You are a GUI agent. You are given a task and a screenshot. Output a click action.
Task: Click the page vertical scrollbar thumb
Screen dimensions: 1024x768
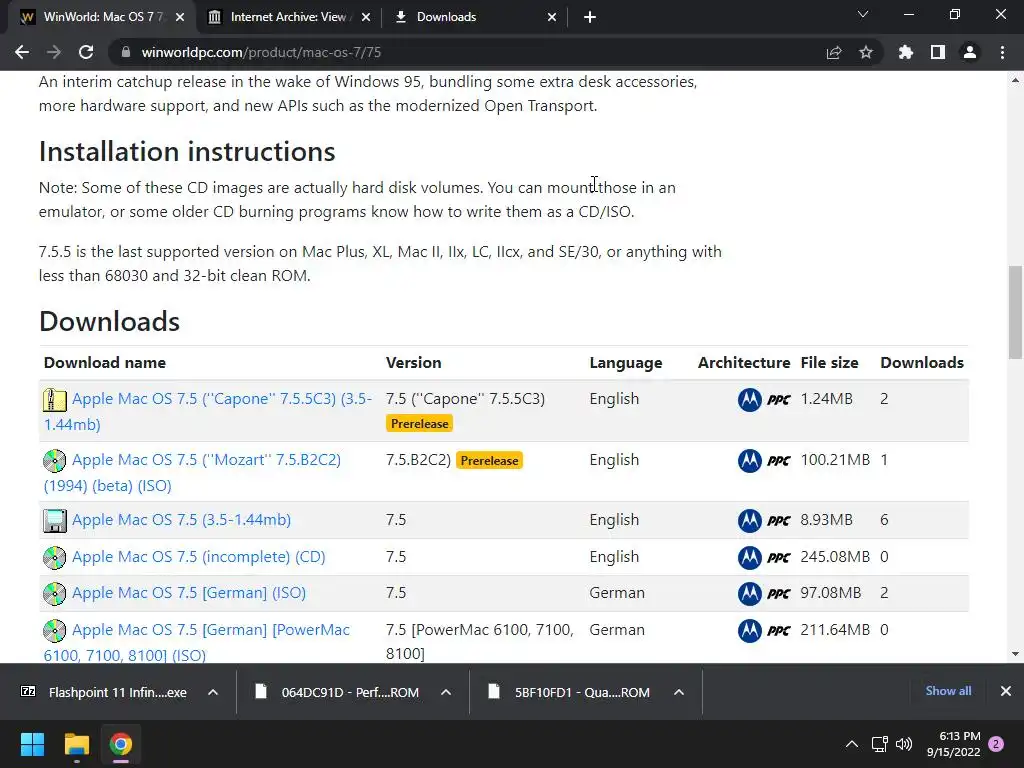1015,310
